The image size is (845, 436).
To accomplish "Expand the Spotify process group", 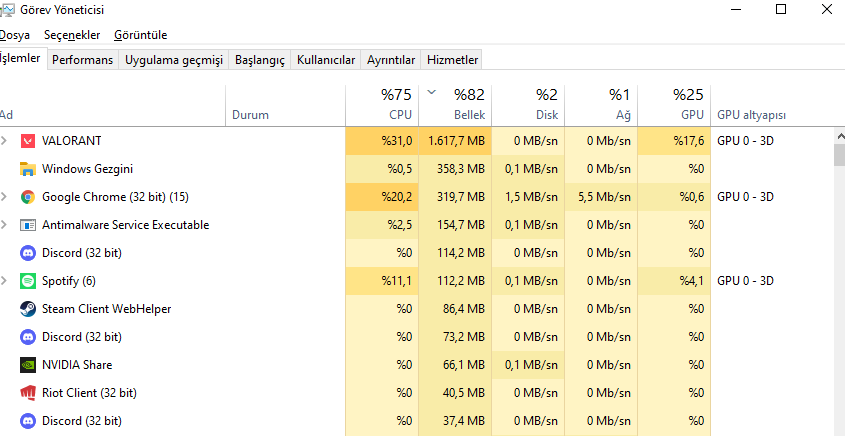I will pyautogui.click(x=5, y=281).
